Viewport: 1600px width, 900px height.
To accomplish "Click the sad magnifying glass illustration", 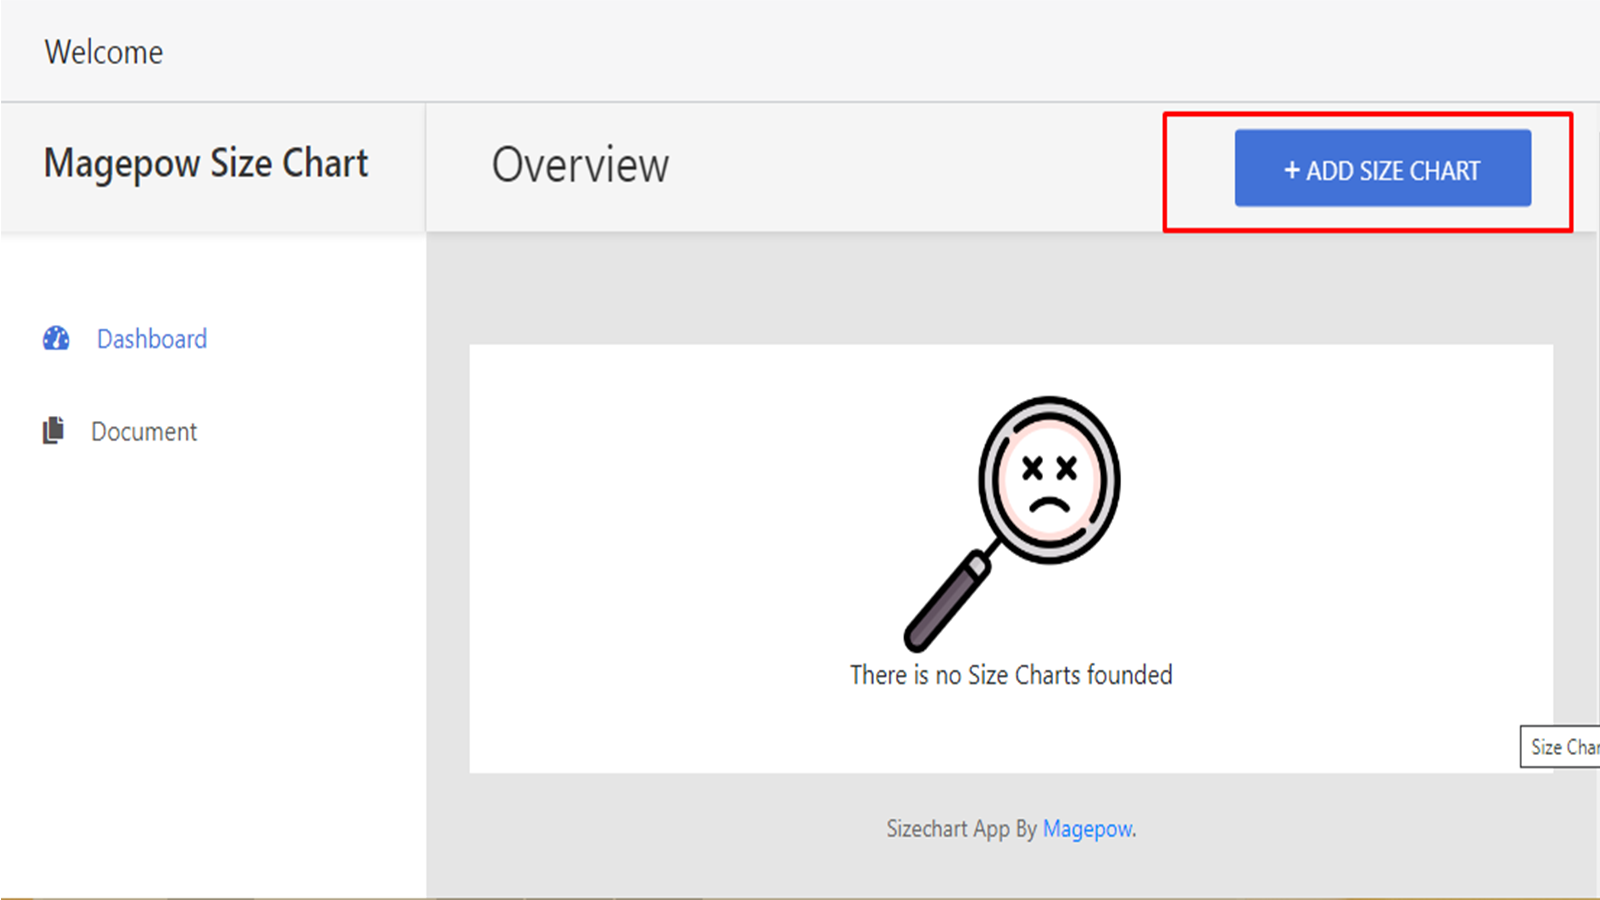I will [x=1011, y=524].
